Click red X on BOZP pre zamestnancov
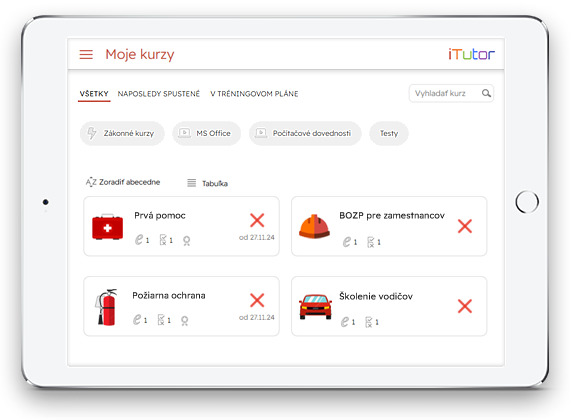 [465, 226]
